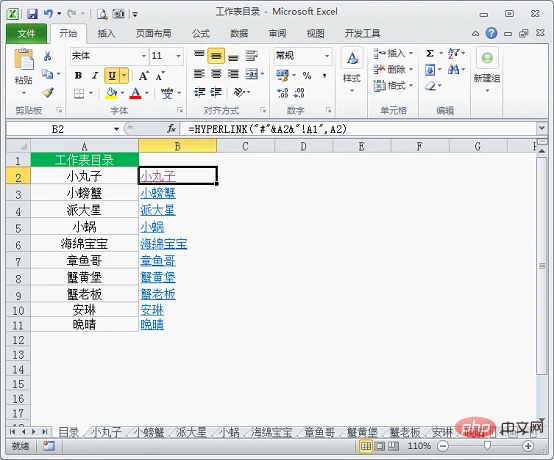The width and height of the screenshot is (554, 460).
Task: Click Increase Decimal icon
Action: pyautogui.click(x=283, y=93)
